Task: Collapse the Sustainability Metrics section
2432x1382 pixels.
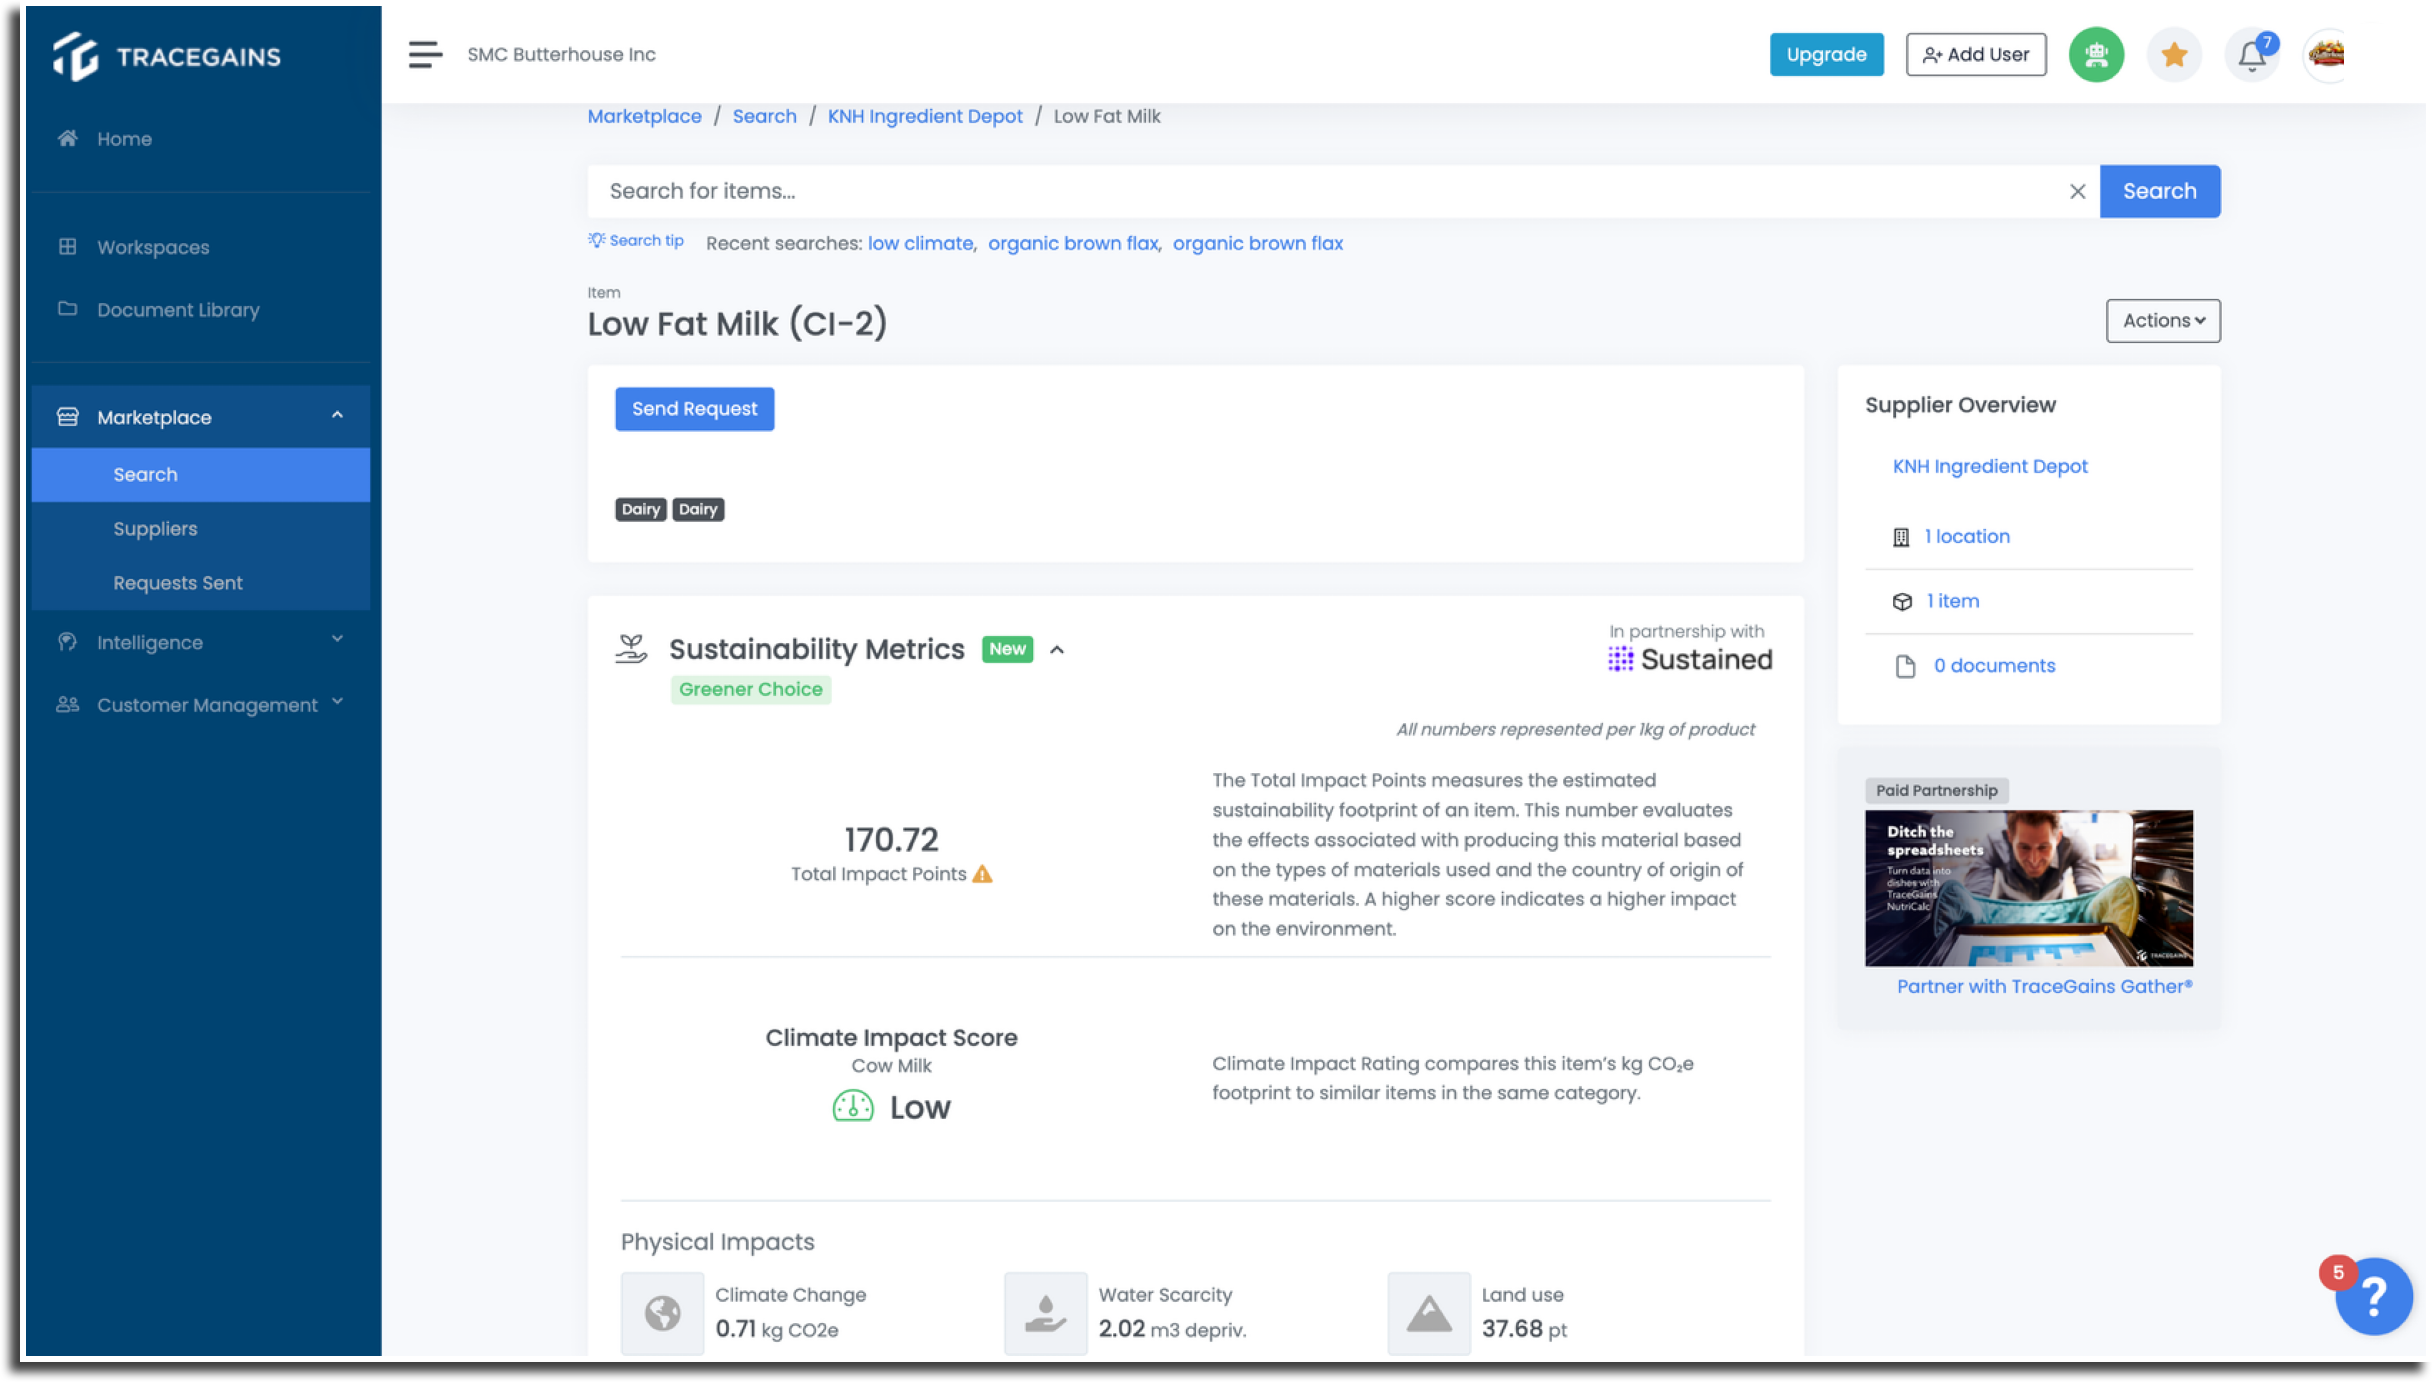Action: pyautogui.click(x=1057, y=650)
